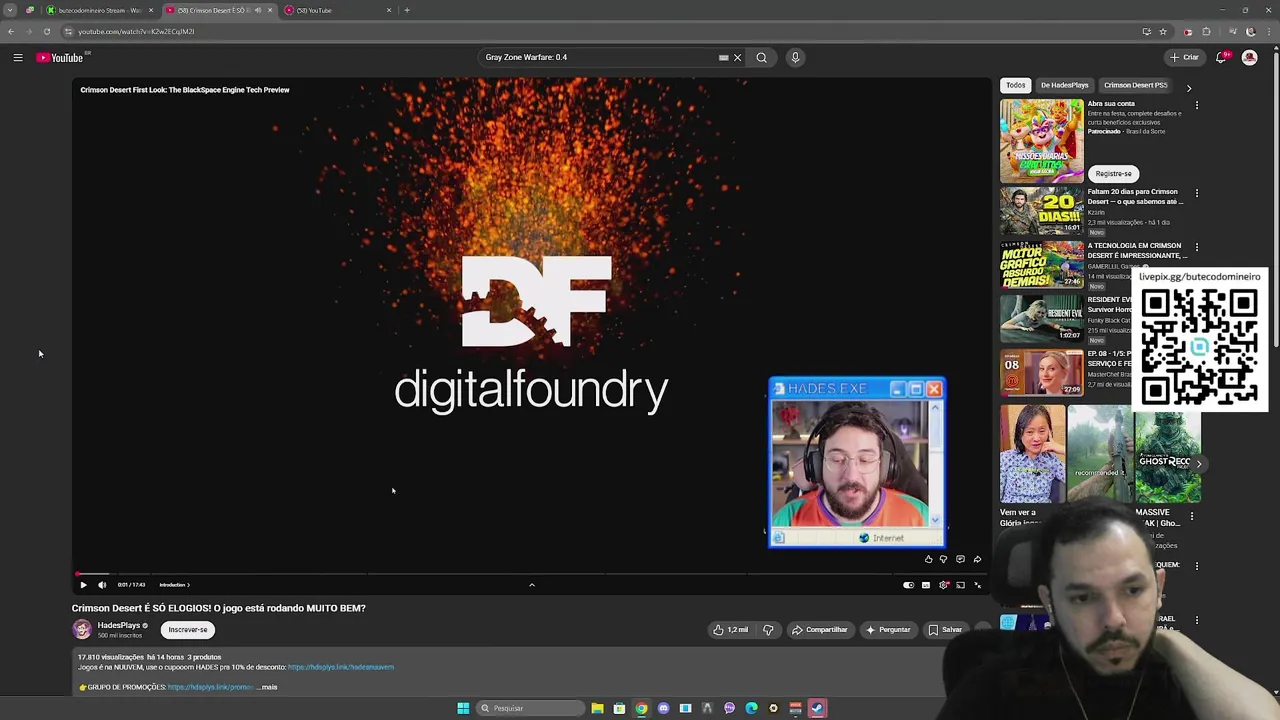Mute the video with the volume icon
This screenshot has width=1280, height=720.
coord(102,585)
